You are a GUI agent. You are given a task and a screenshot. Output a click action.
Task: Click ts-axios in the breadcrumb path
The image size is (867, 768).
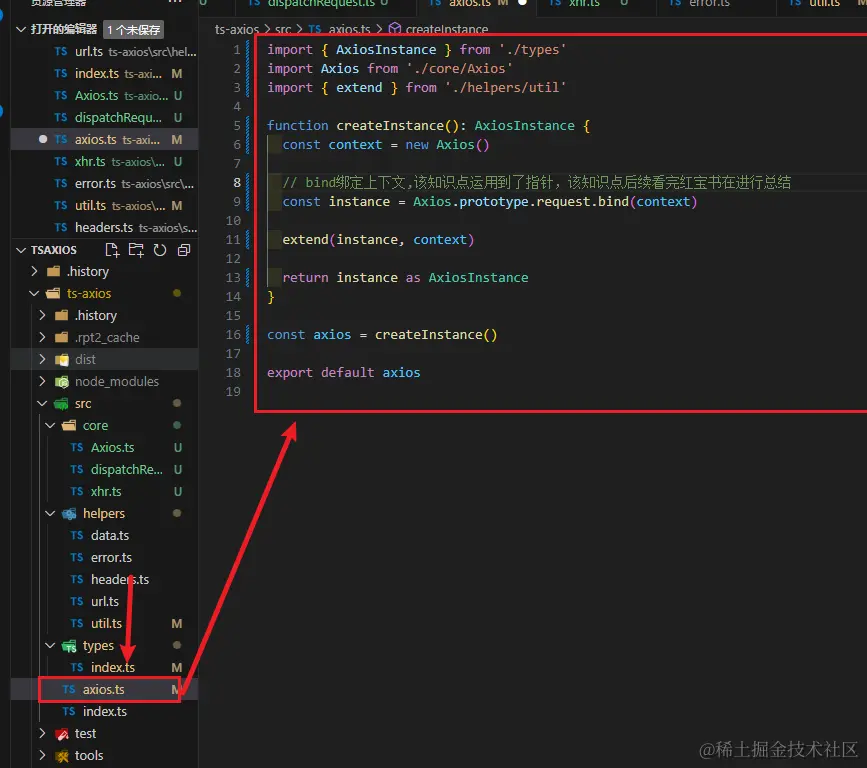[x=237, y=29]
